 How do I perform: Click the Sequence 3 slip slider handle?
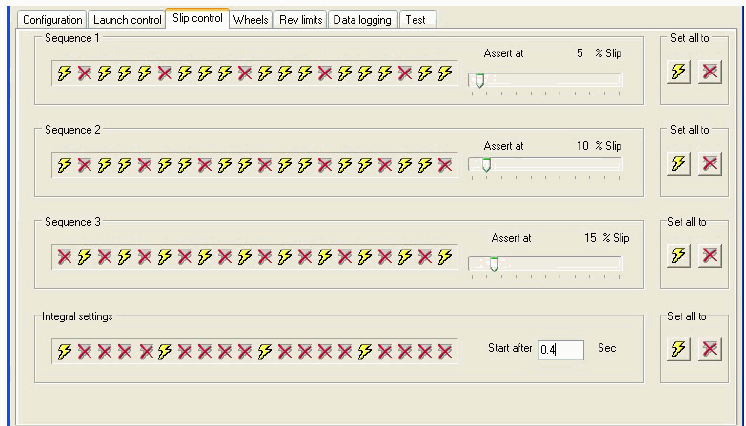click(494, 264)
